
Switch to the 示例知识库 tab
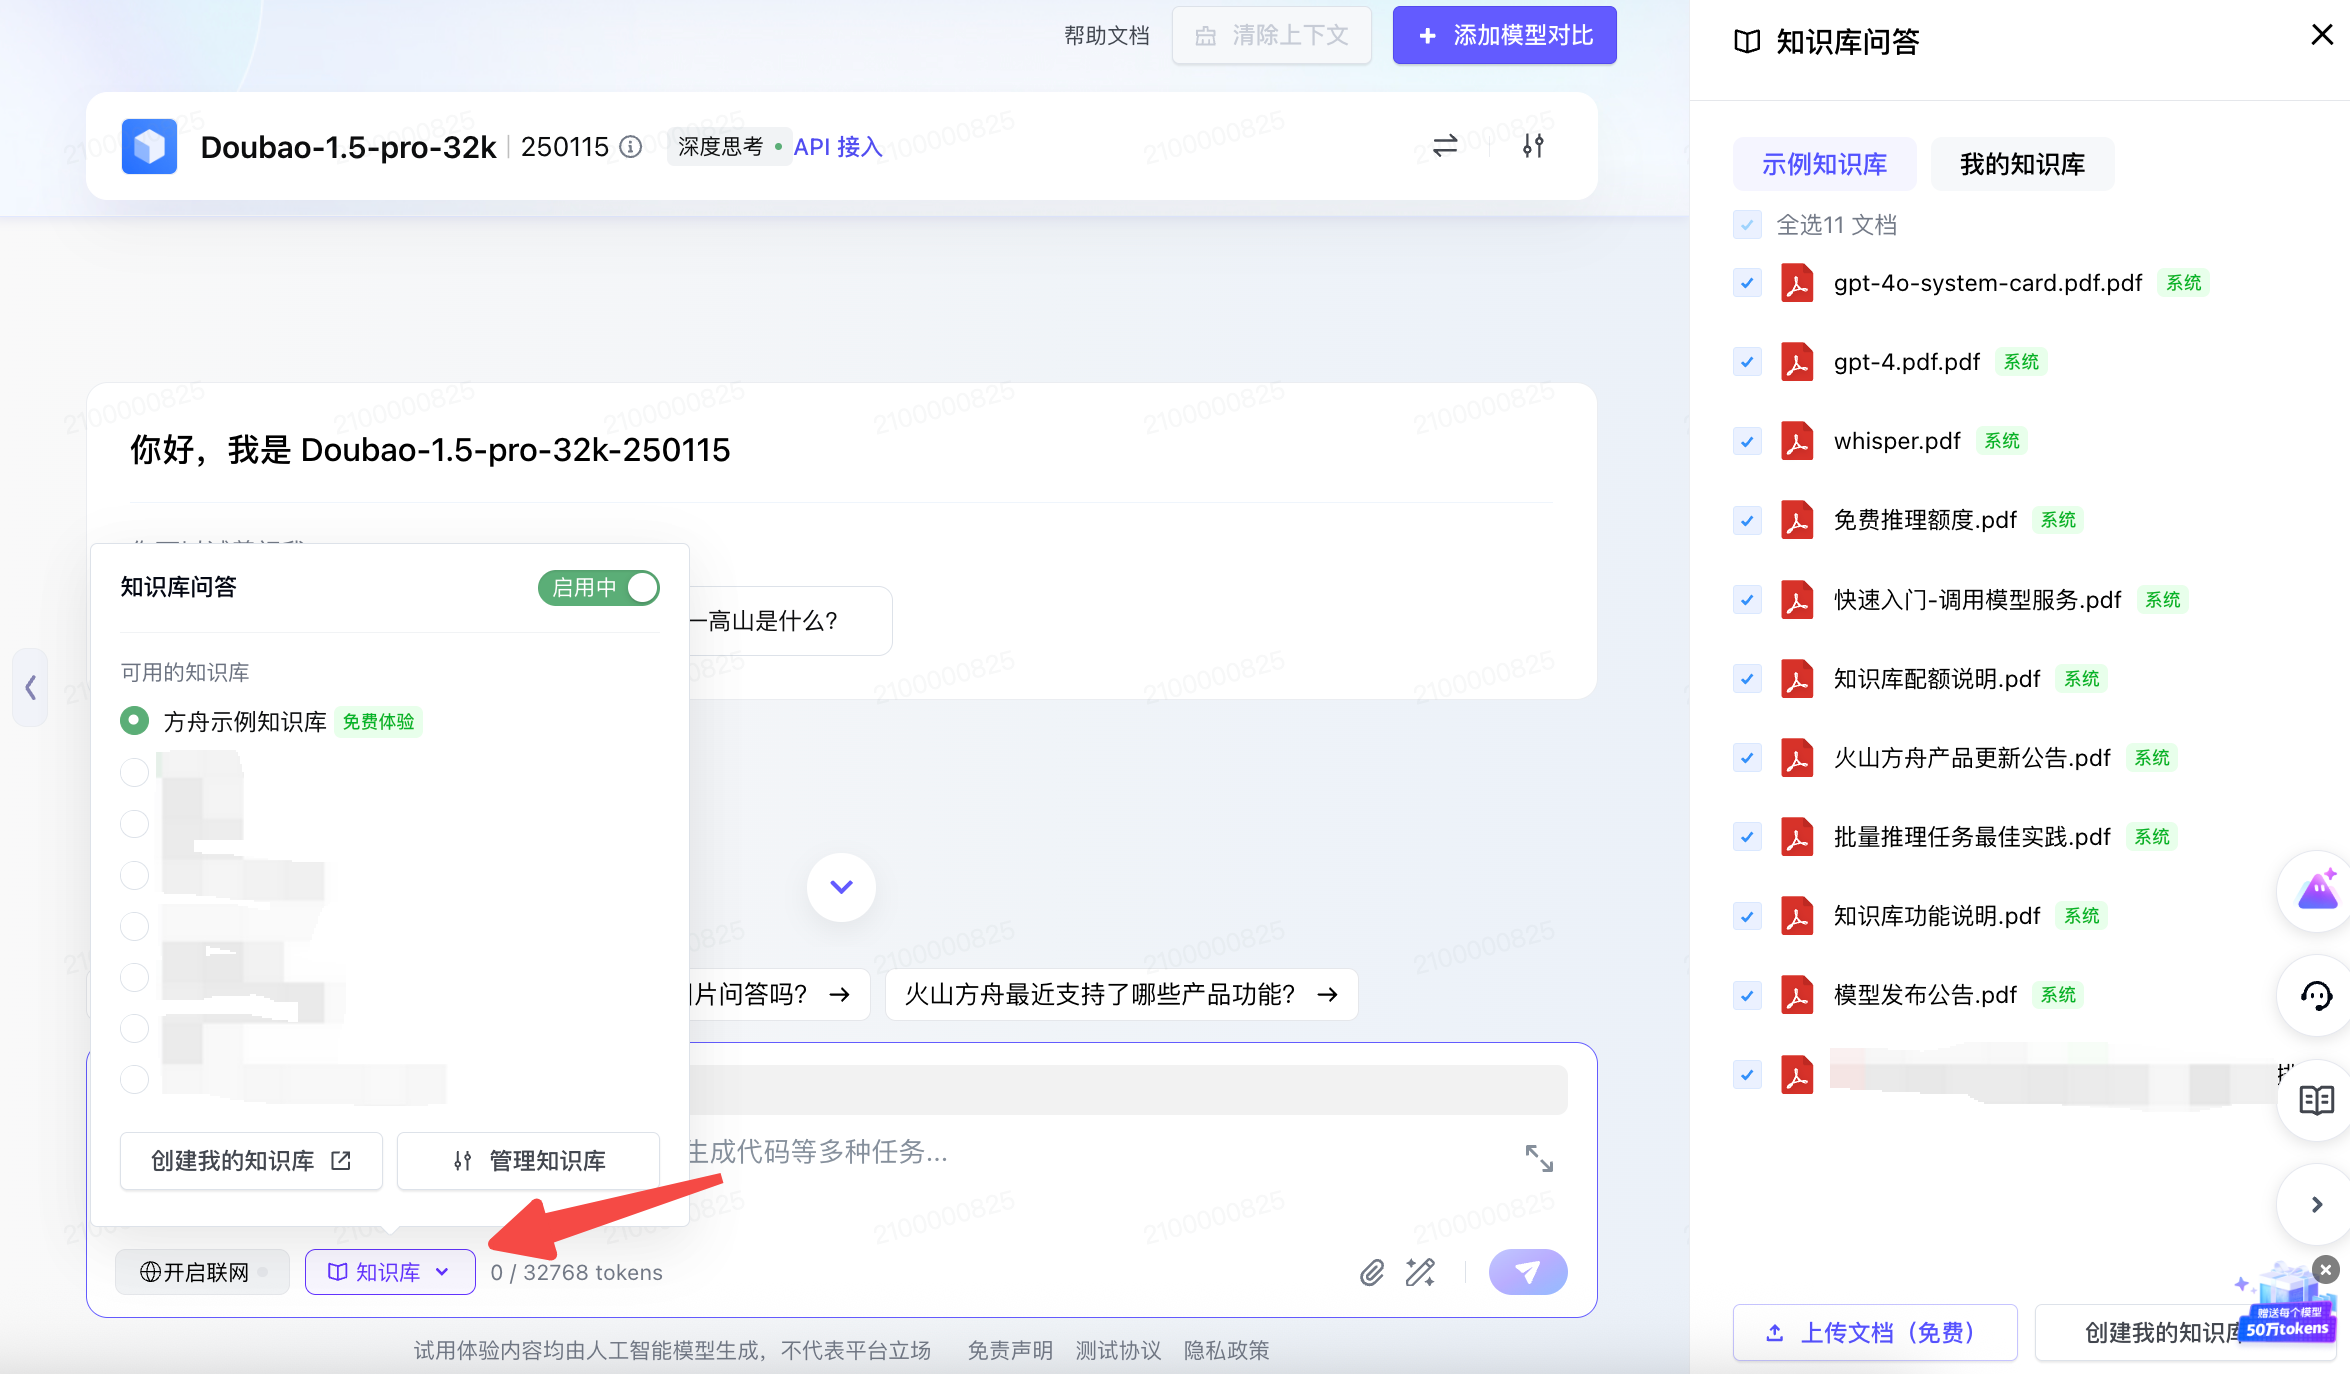(x=1824, y=164)
